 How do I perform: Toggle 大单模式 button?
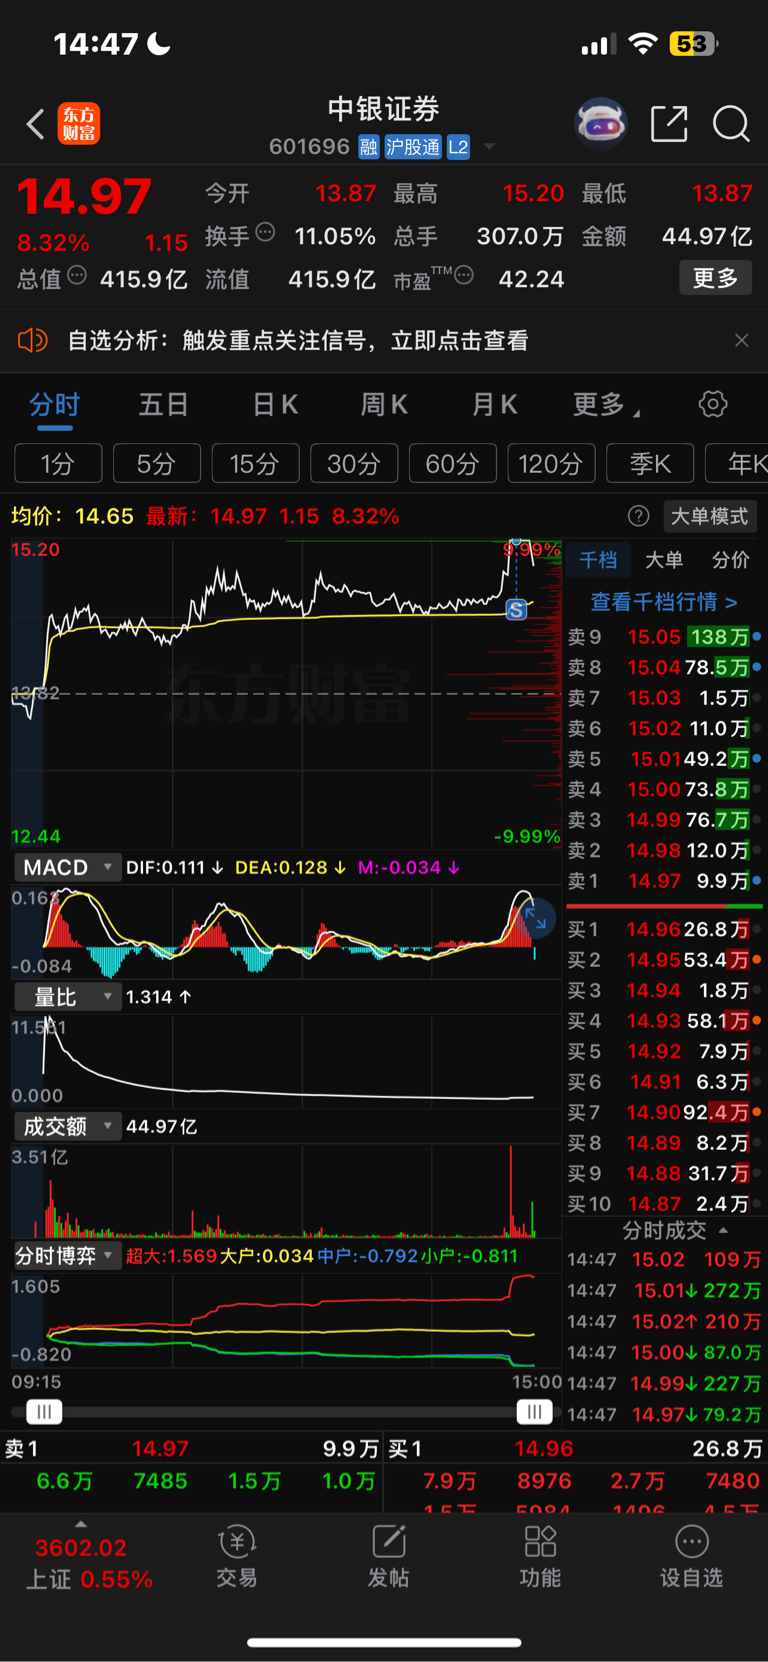click(709, 516)
